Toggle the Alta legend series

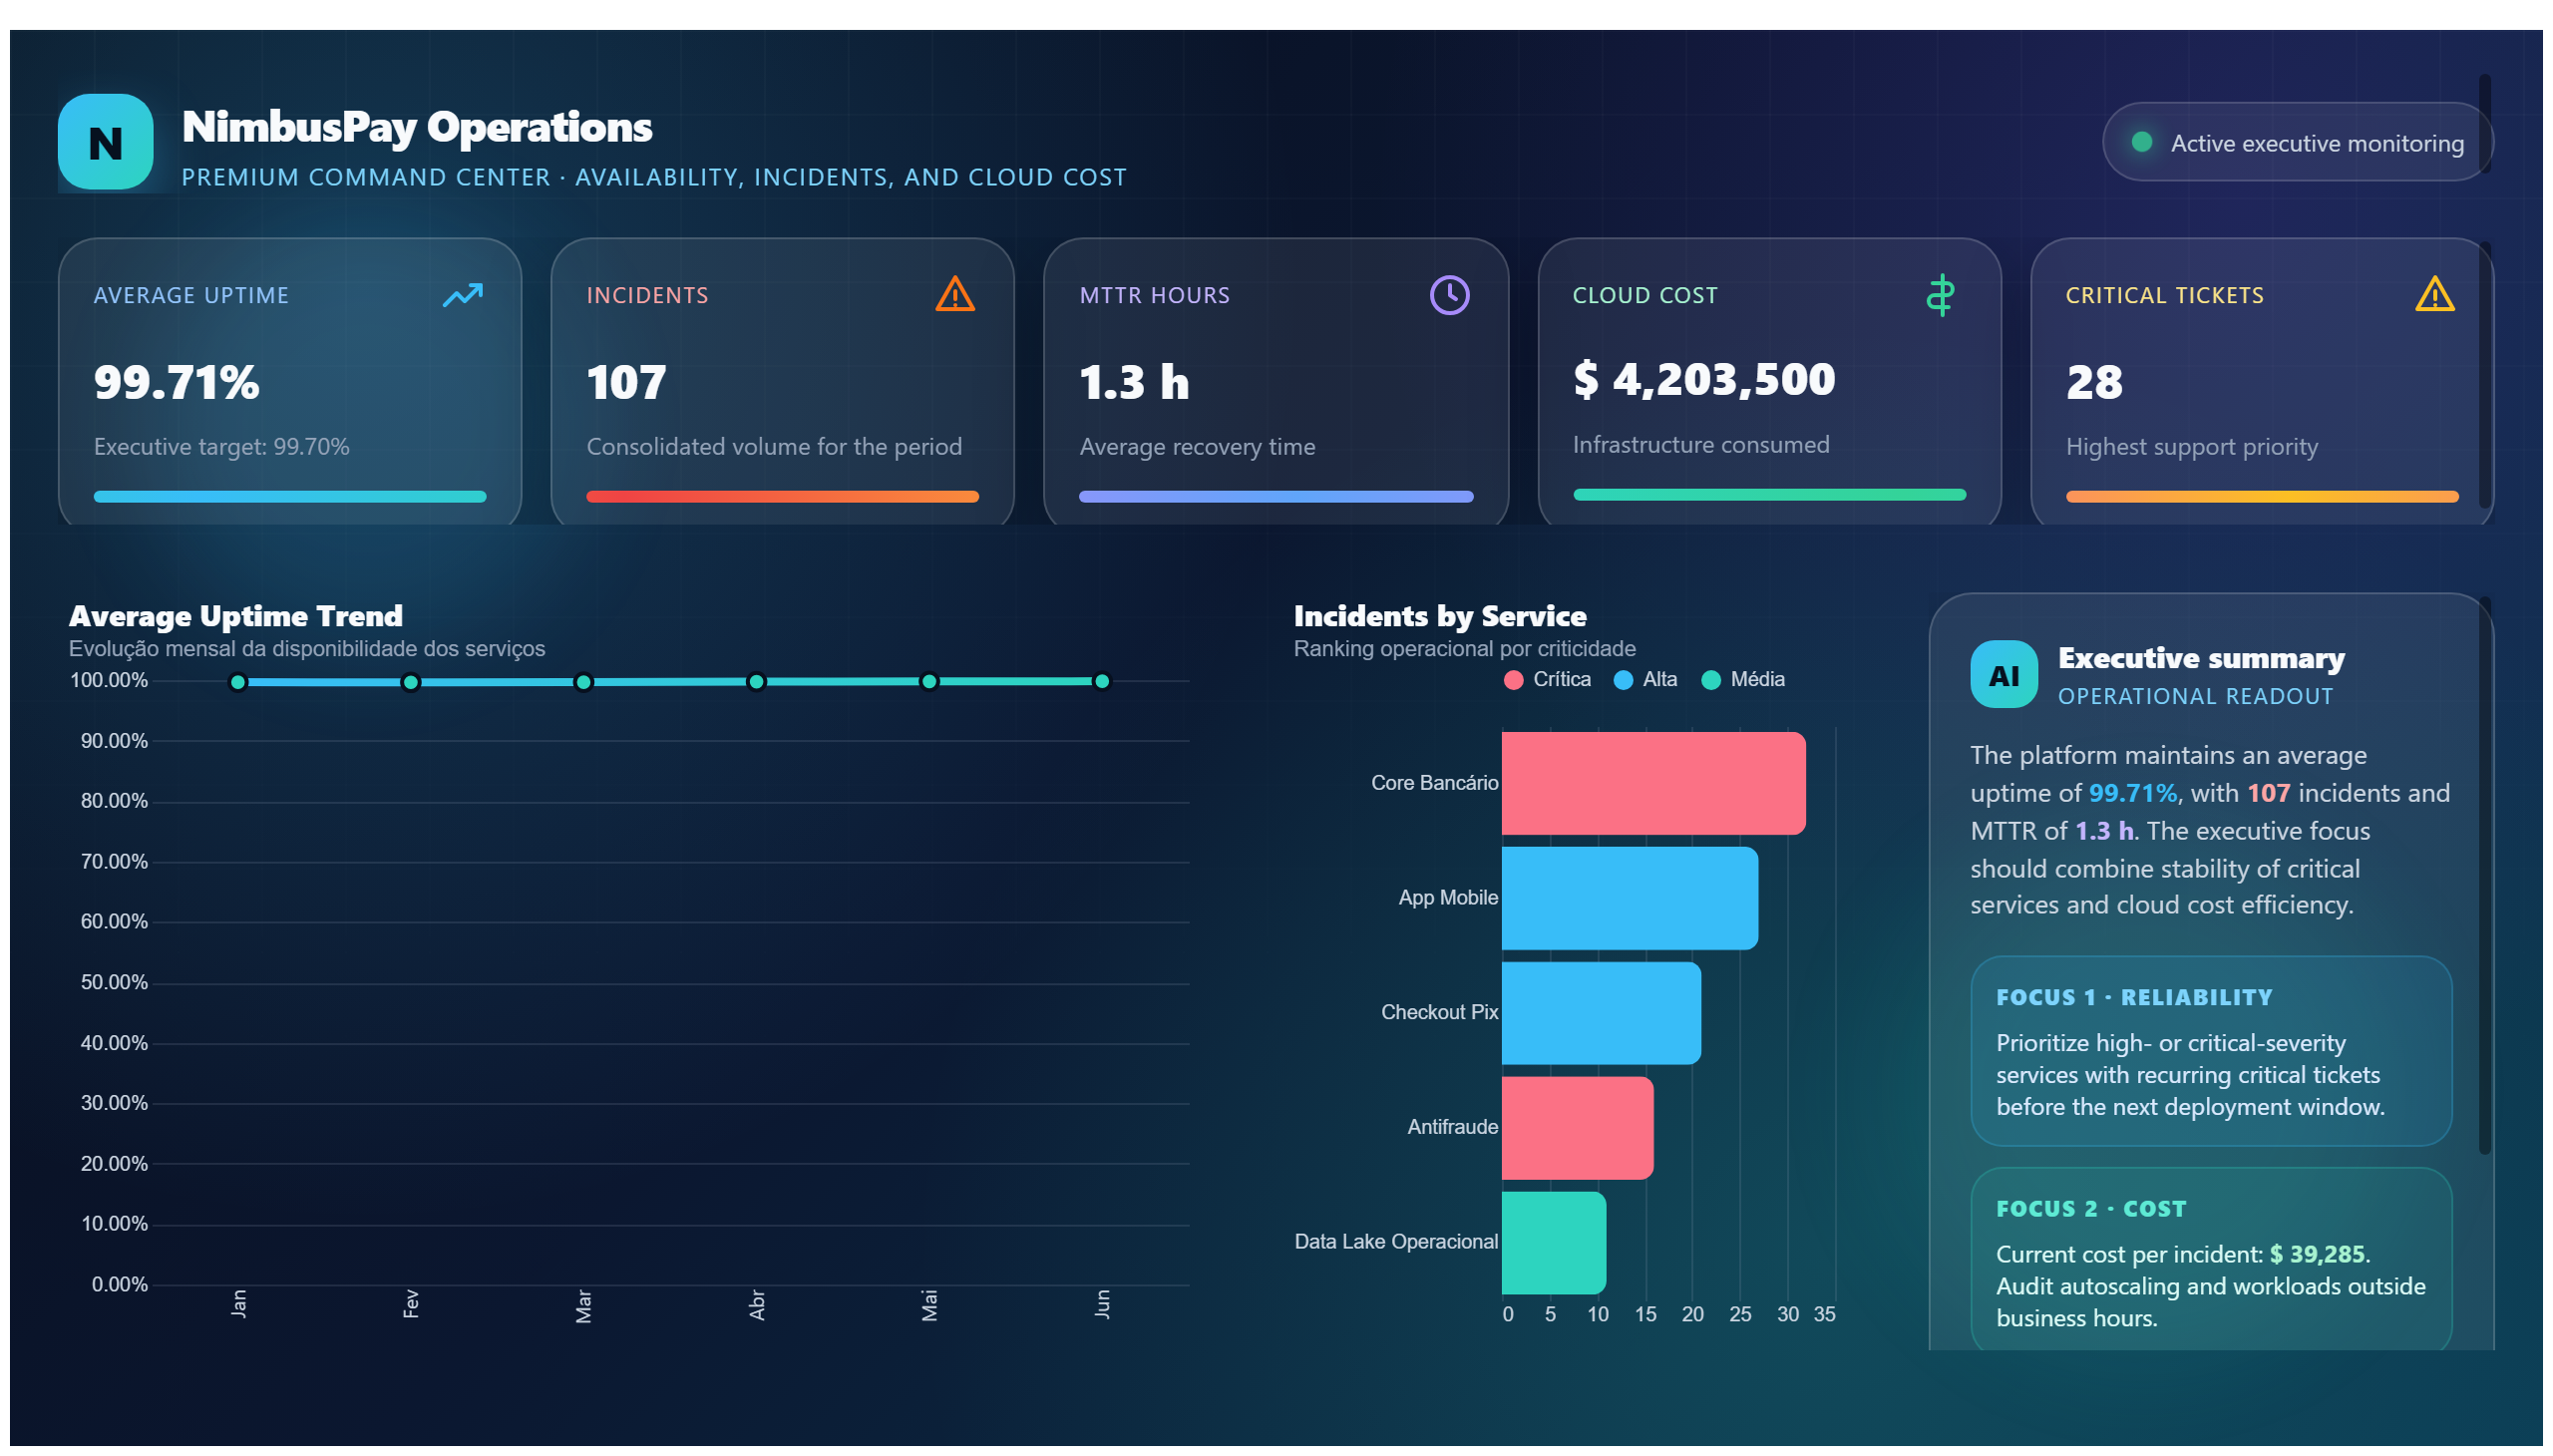tap(1646, 680)
